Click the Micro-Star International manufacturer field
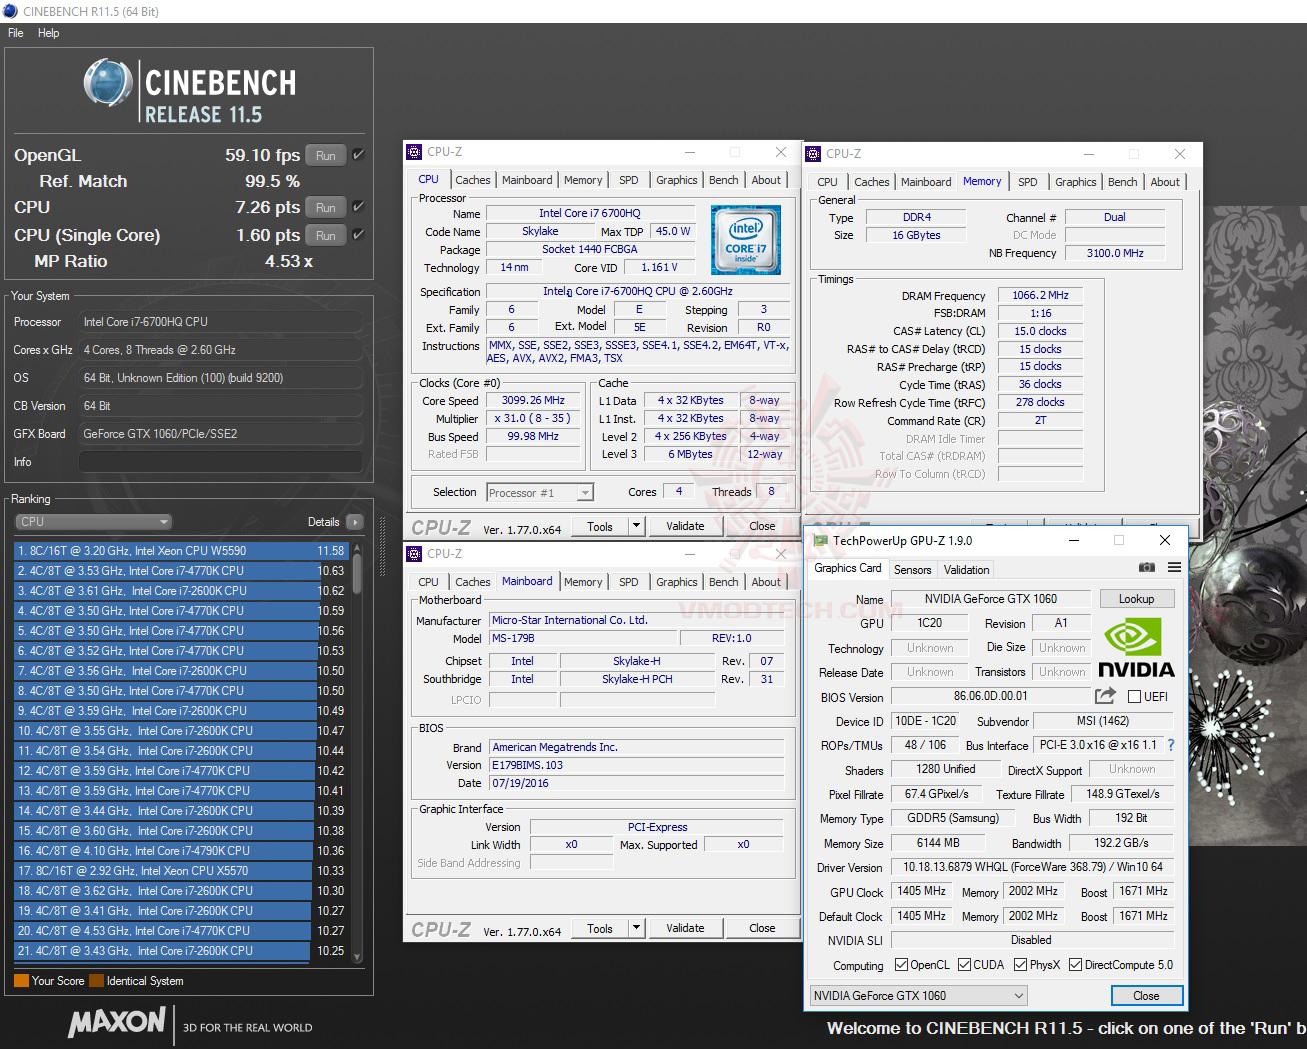 pos(636,620)
